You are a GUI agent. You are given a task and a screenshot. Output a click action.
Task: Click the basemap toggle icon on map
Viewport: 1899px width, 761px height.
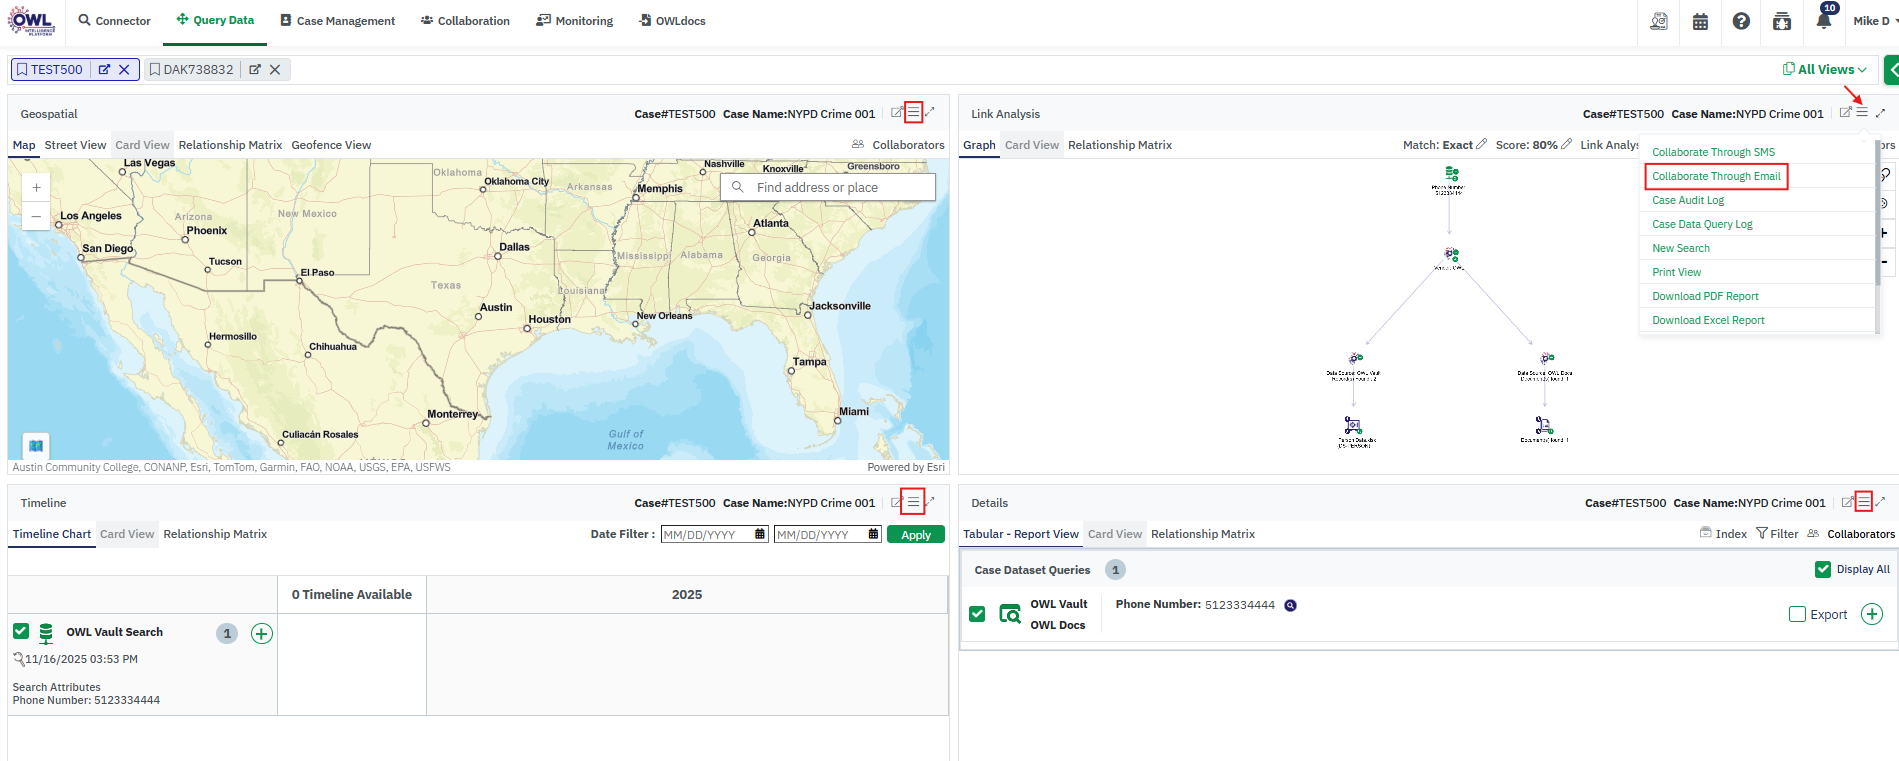[x=36, y=445]
